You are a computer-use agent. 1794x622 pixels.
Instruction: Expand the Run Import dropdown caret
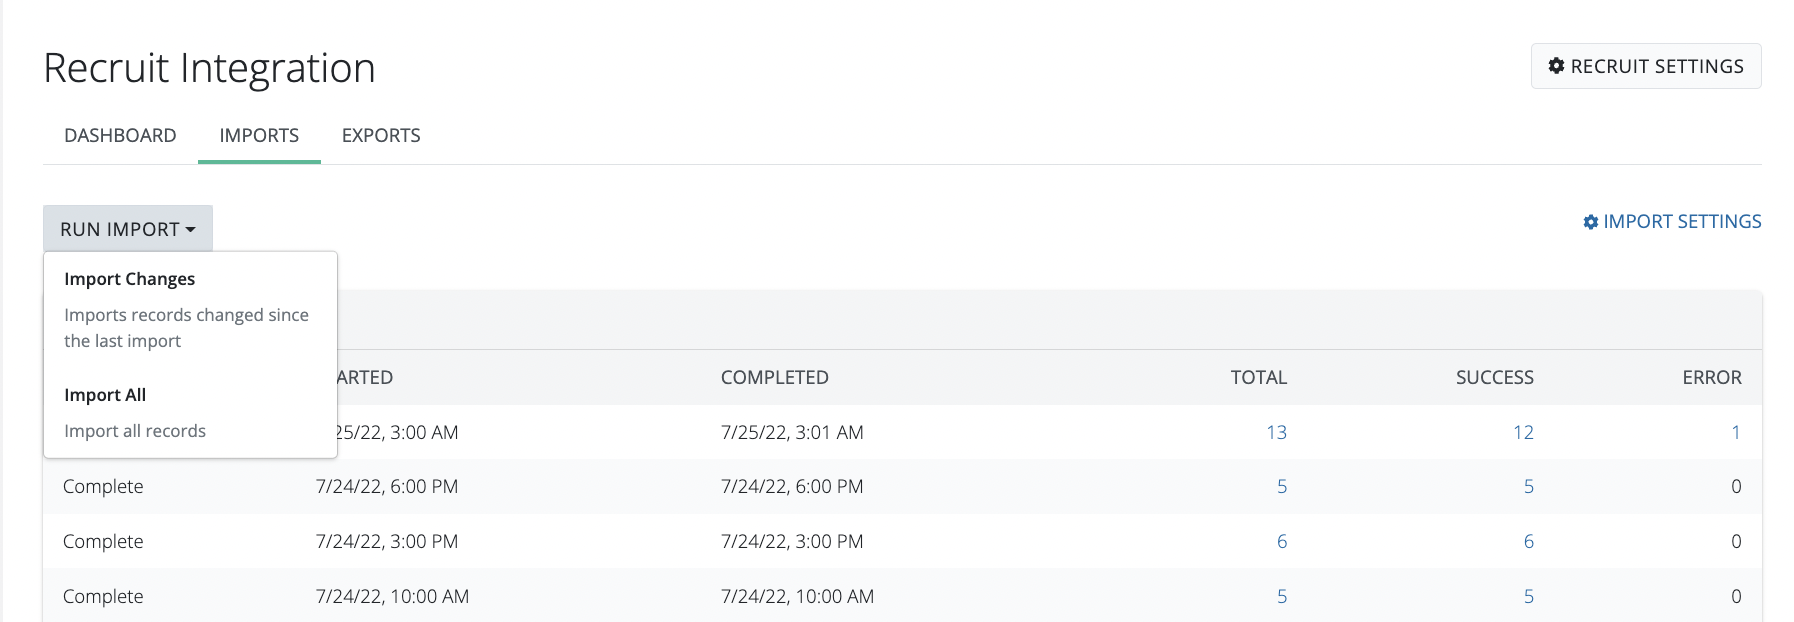coord(191,230)
